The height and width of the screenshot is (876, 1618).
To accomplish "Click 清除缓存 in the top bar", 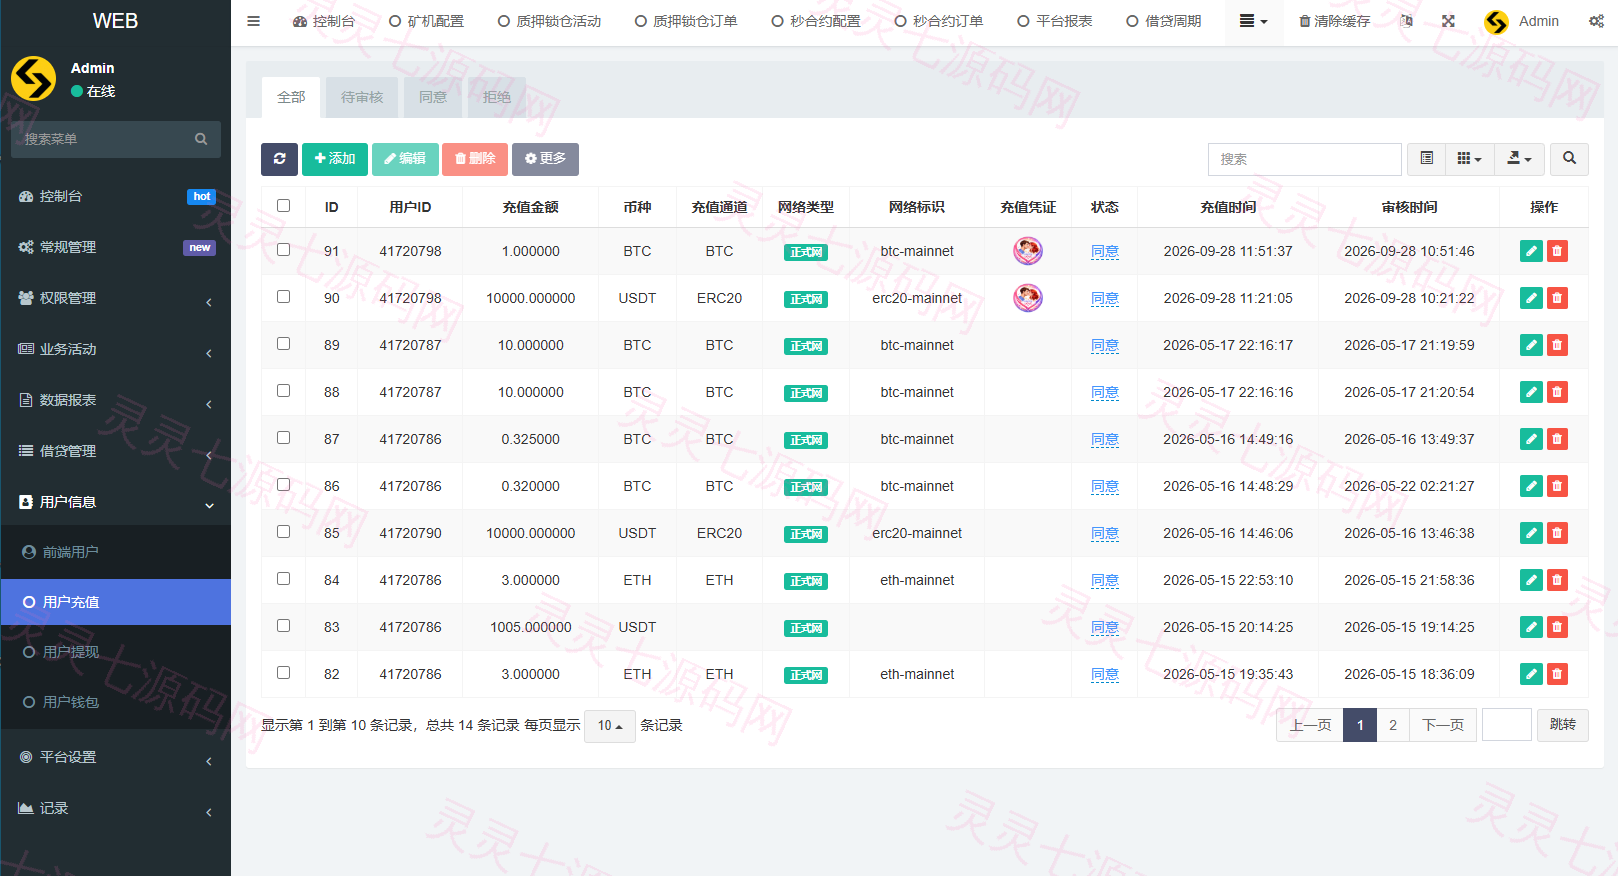I will click(1334, 21).
